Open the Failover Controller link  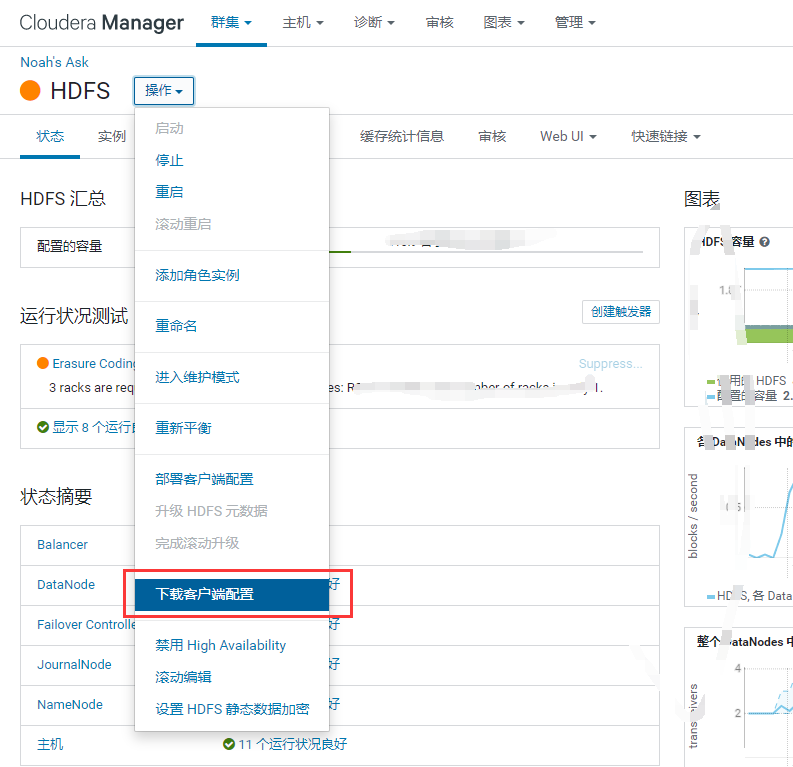click(x=86, y=624)
